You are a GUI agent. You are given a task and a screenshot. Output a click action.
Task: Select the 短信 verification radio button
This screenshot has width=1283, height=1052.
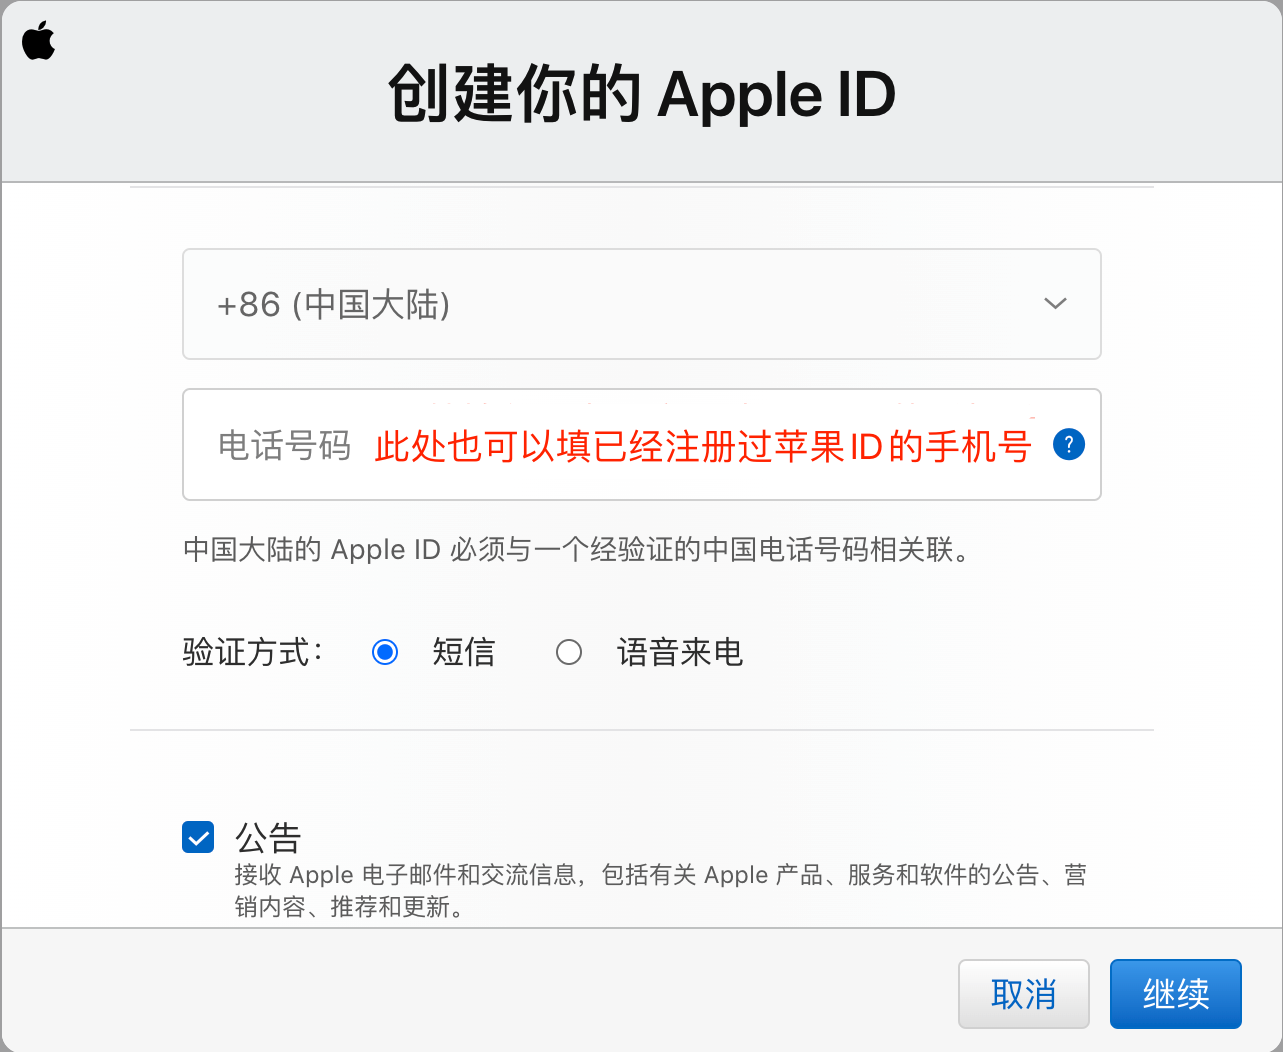click(385, 652)
